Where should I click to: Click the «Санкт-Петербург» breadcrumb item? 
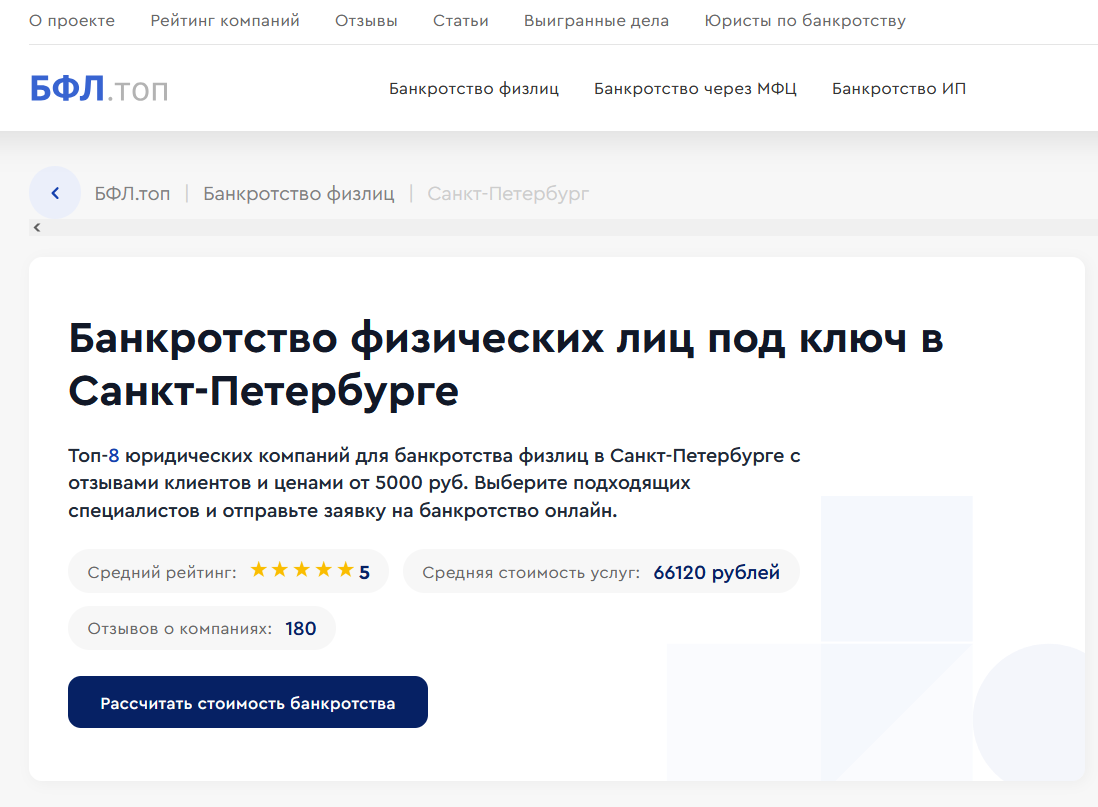pyautogui.click(x=508, y=193)
